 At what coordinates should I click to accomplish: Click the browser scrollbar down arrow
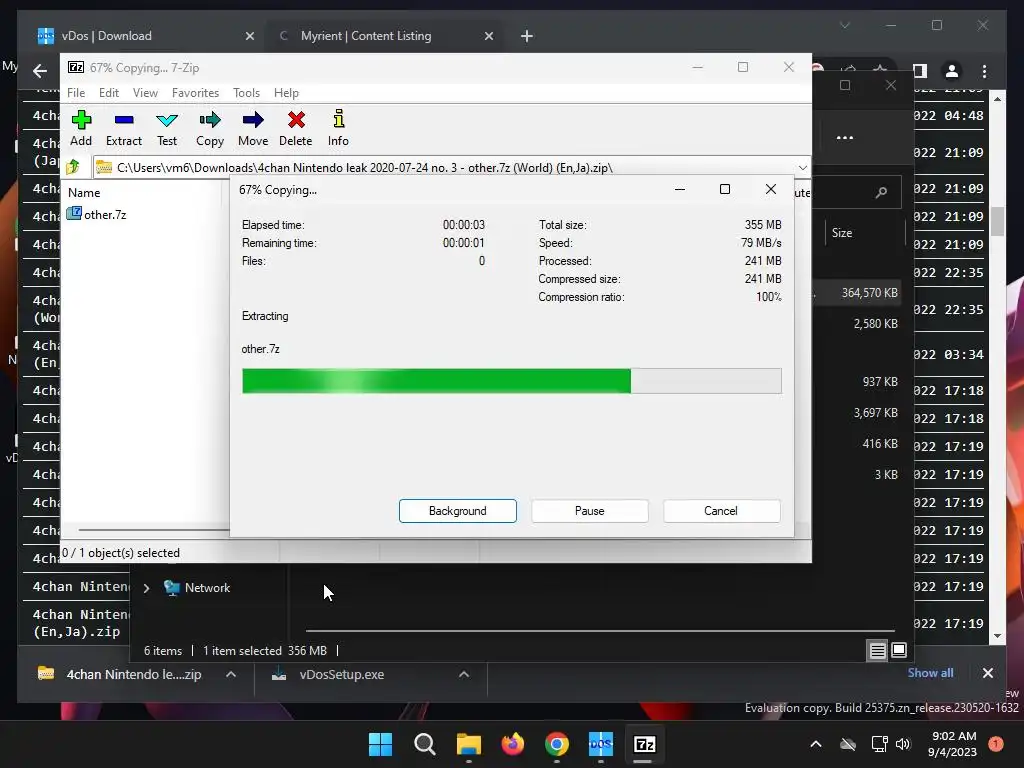(997, 636)
